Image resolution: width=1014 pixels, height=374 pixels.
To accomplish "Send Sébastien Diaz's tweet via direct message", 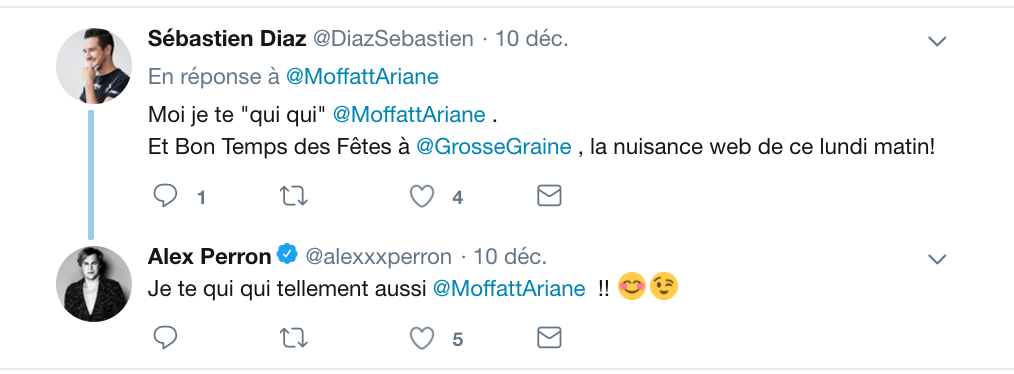I will (x=549, y=196).
